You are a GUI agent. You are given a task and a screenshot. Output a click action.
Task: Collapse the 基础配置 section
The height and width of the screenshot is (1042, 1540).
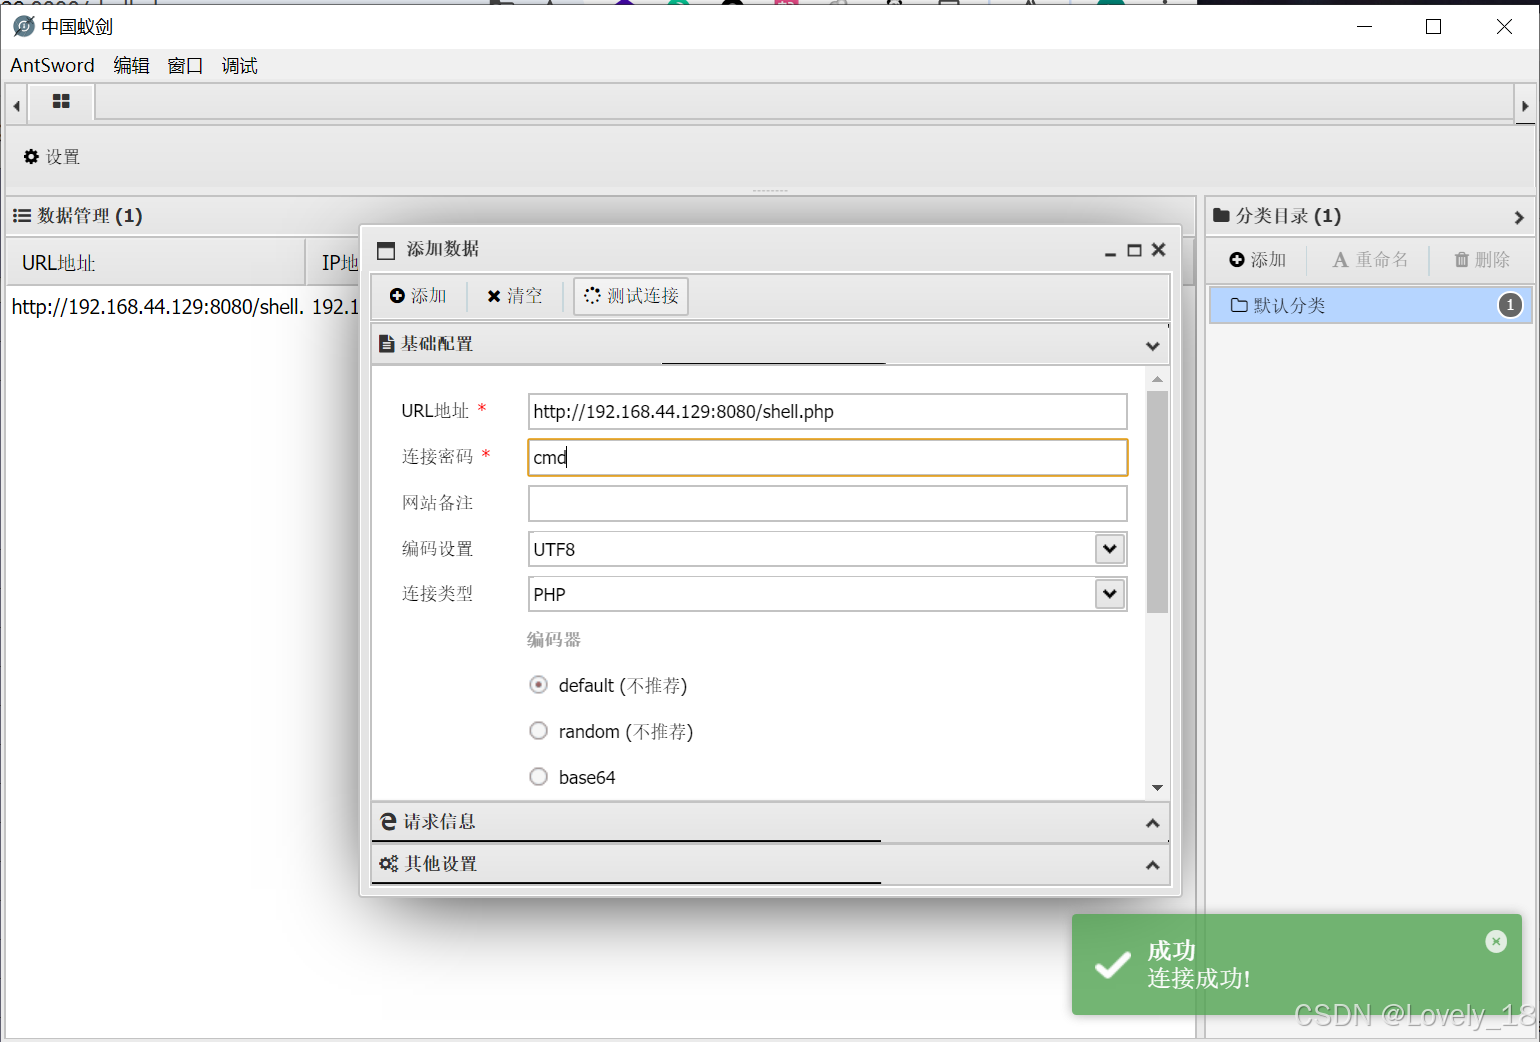click(x=1153, y=346)
